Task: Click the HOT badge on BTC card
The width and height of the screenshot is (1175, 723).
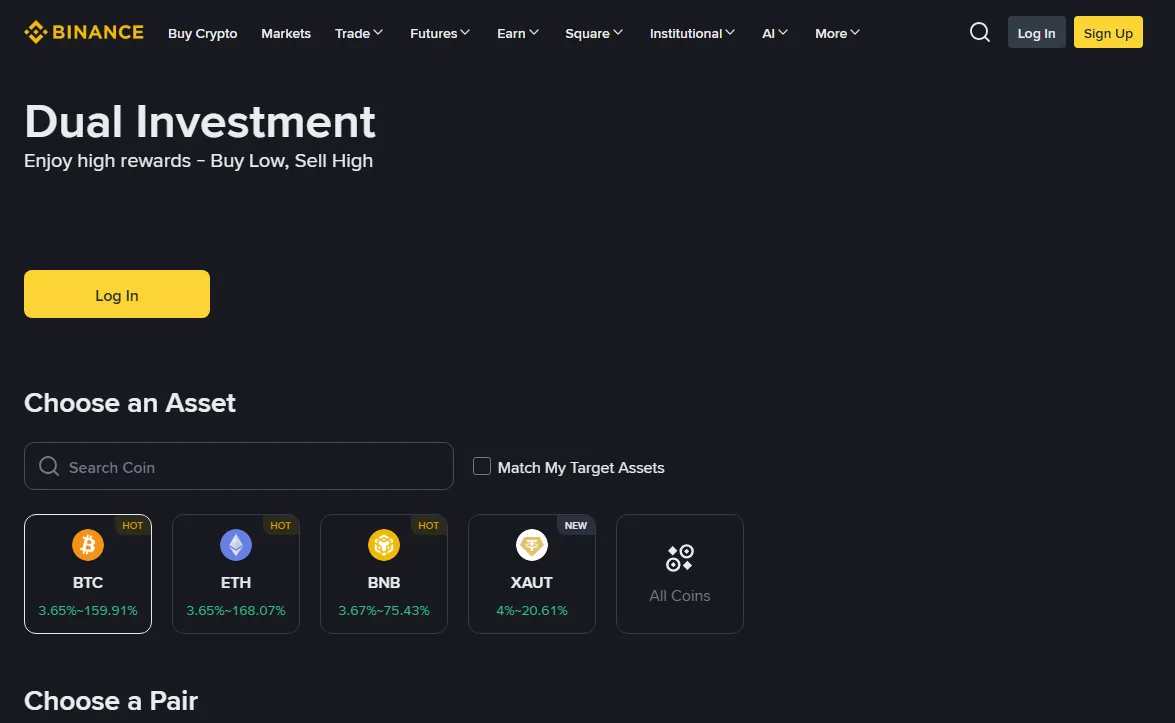Action: click(x=133, y=525)
